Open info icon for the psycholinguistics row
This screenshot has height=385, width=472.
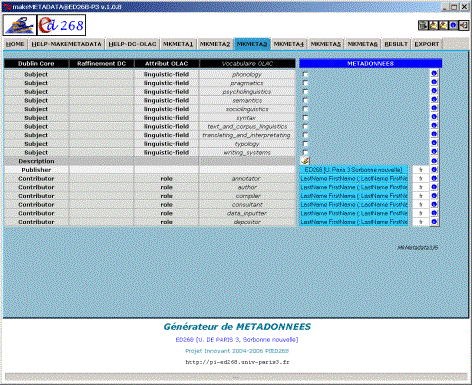(x=434, y=91)
